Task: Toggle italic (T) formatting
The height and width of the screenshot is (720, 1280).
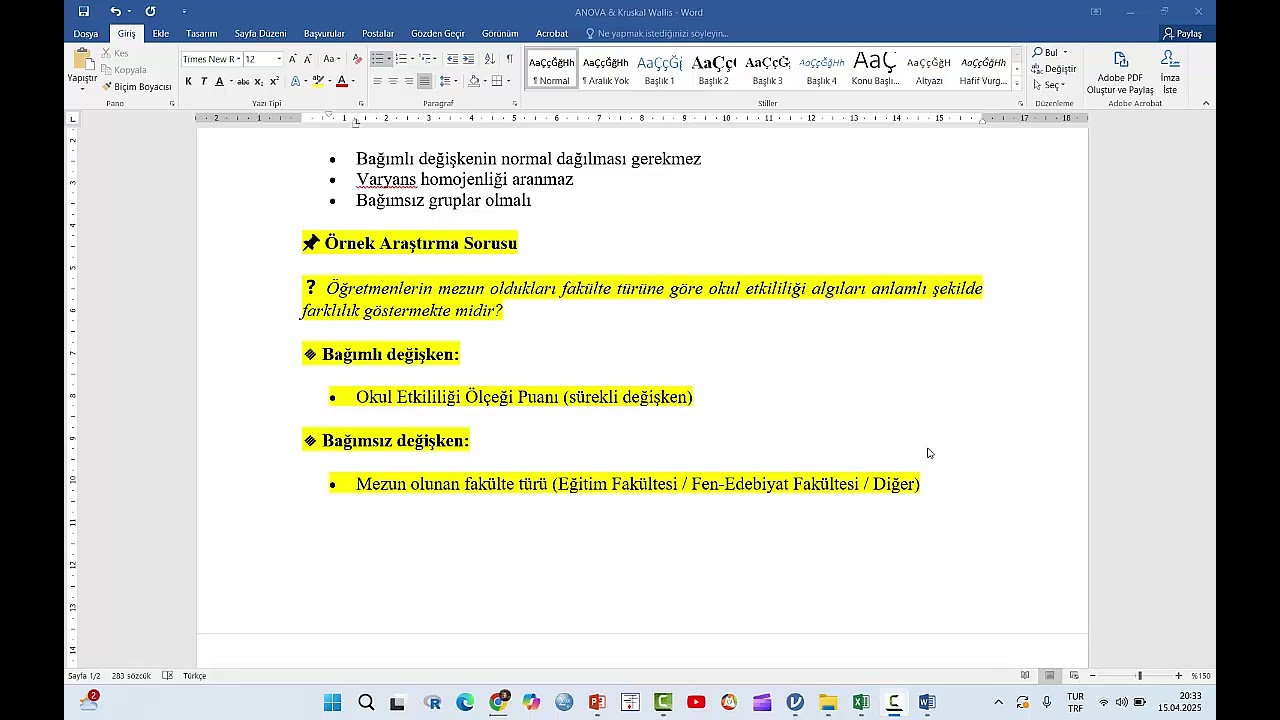Action: coord(204,81)
